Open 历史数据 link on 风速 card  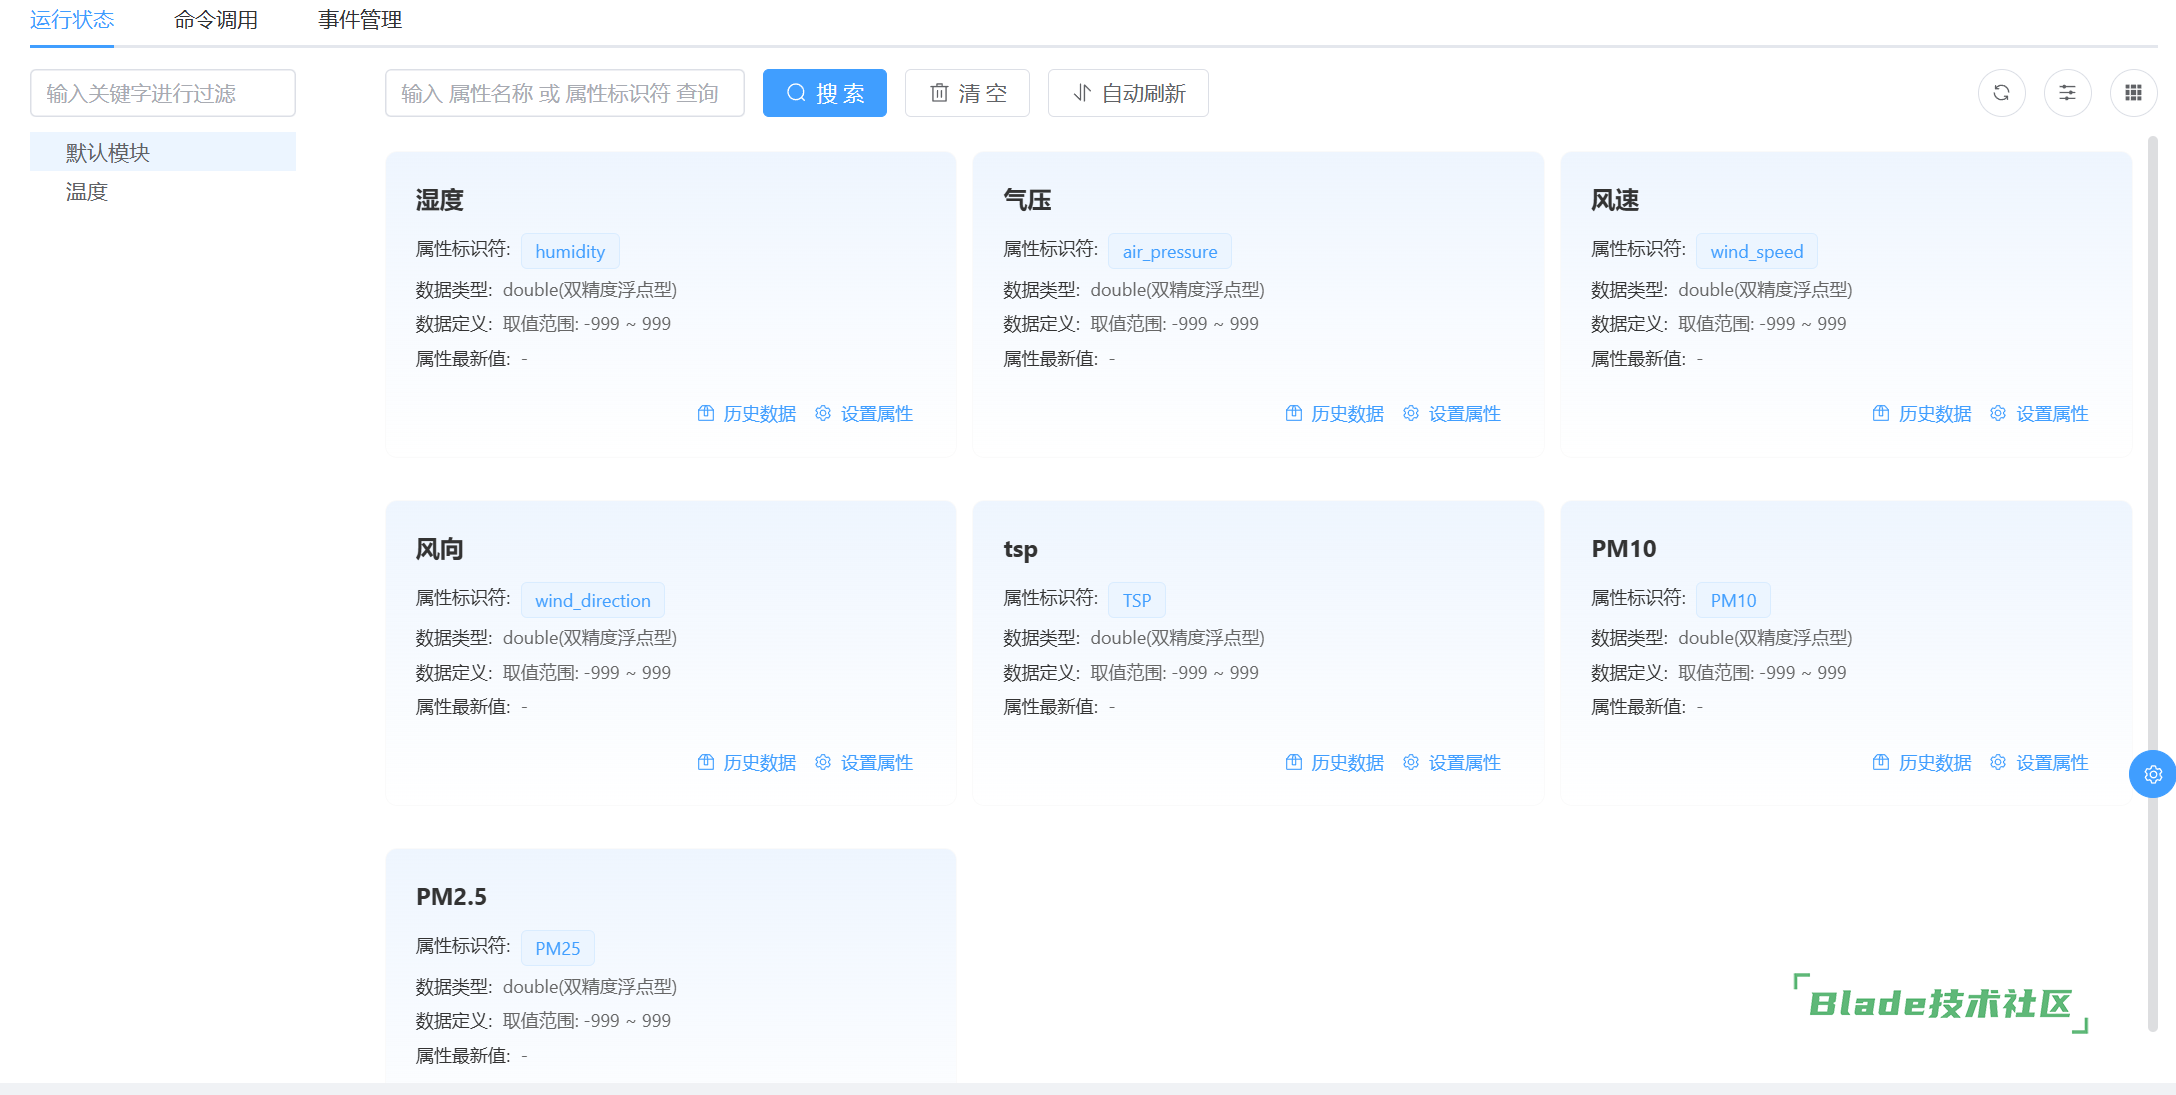coord(1934,413)
